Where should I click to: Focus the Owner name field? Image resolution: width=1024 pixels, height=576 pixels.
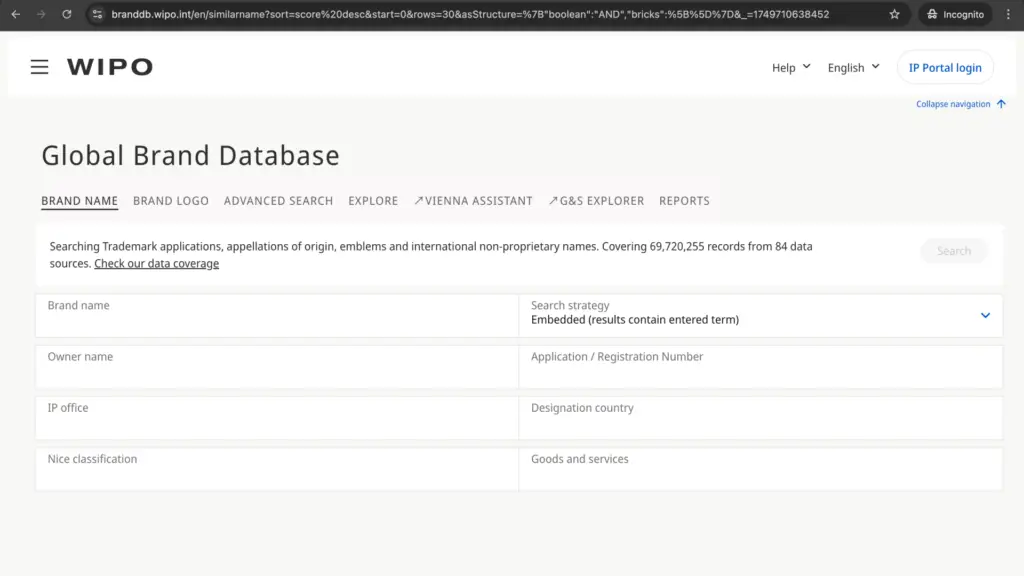pyautogui.click(x=277, y=366)
